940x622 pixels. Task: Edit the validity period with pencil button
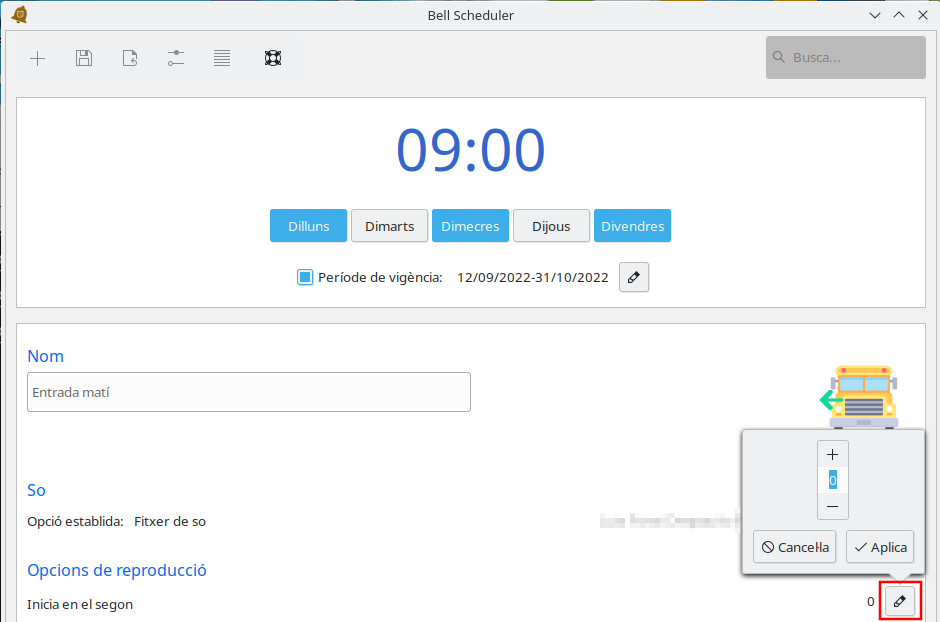634,278
